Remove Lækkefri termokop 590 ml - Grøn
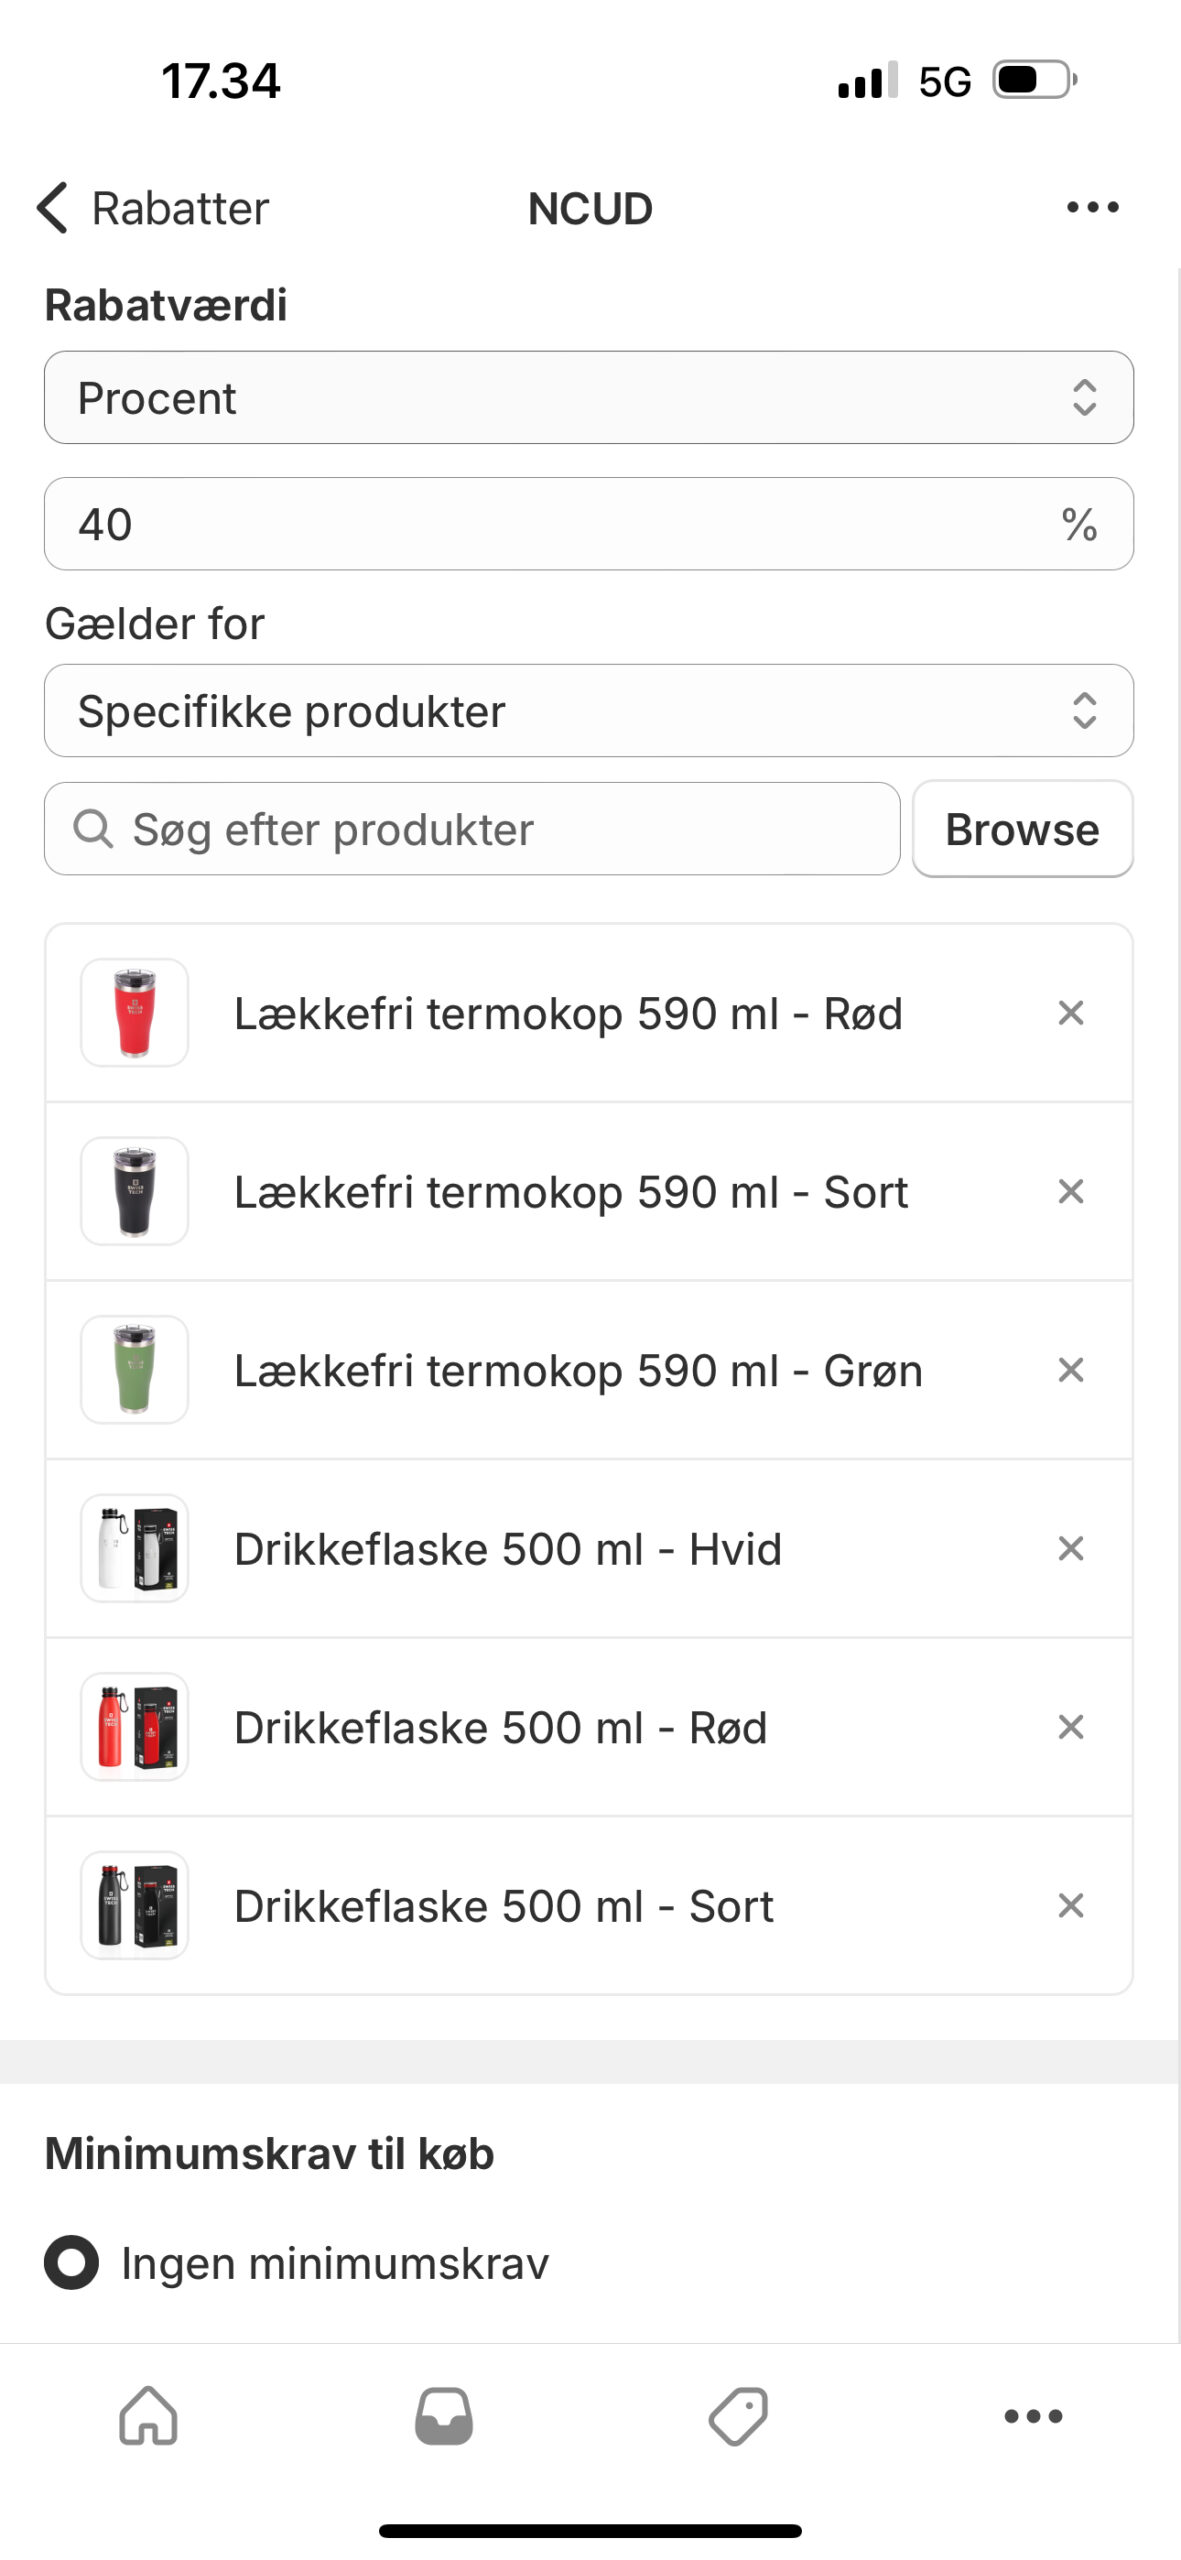This screenshot has width=1181, height=2560. pos(1070,1370)
